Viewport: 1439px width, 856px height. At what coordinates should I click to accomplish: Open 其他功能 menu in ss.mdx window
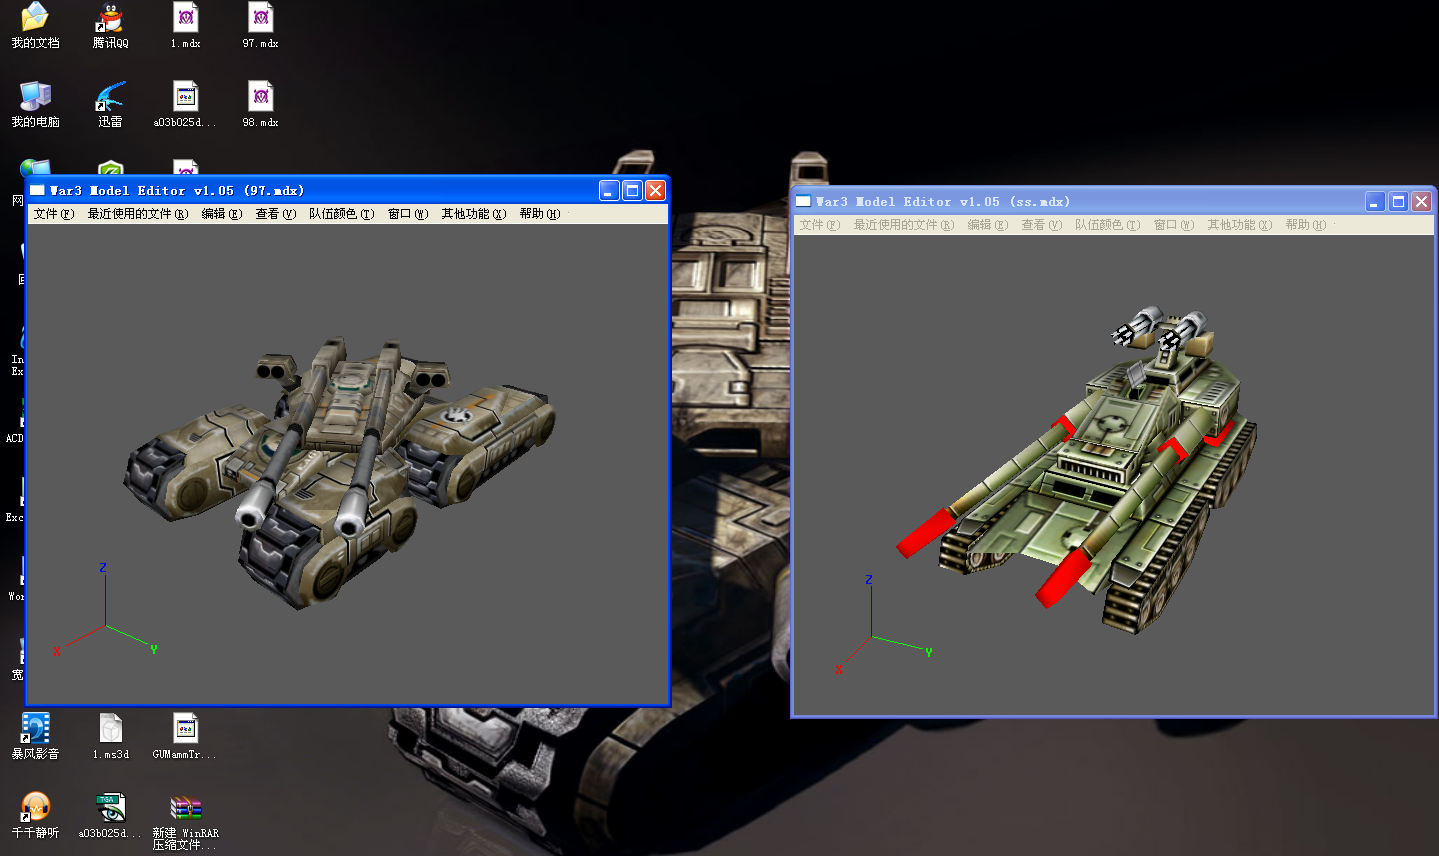point(1240,225)
